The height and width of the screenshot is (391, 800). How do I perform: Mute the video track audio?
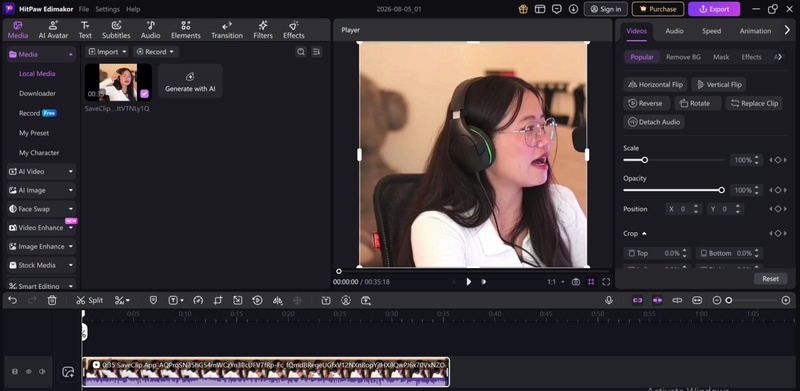[x=42, y=372]
